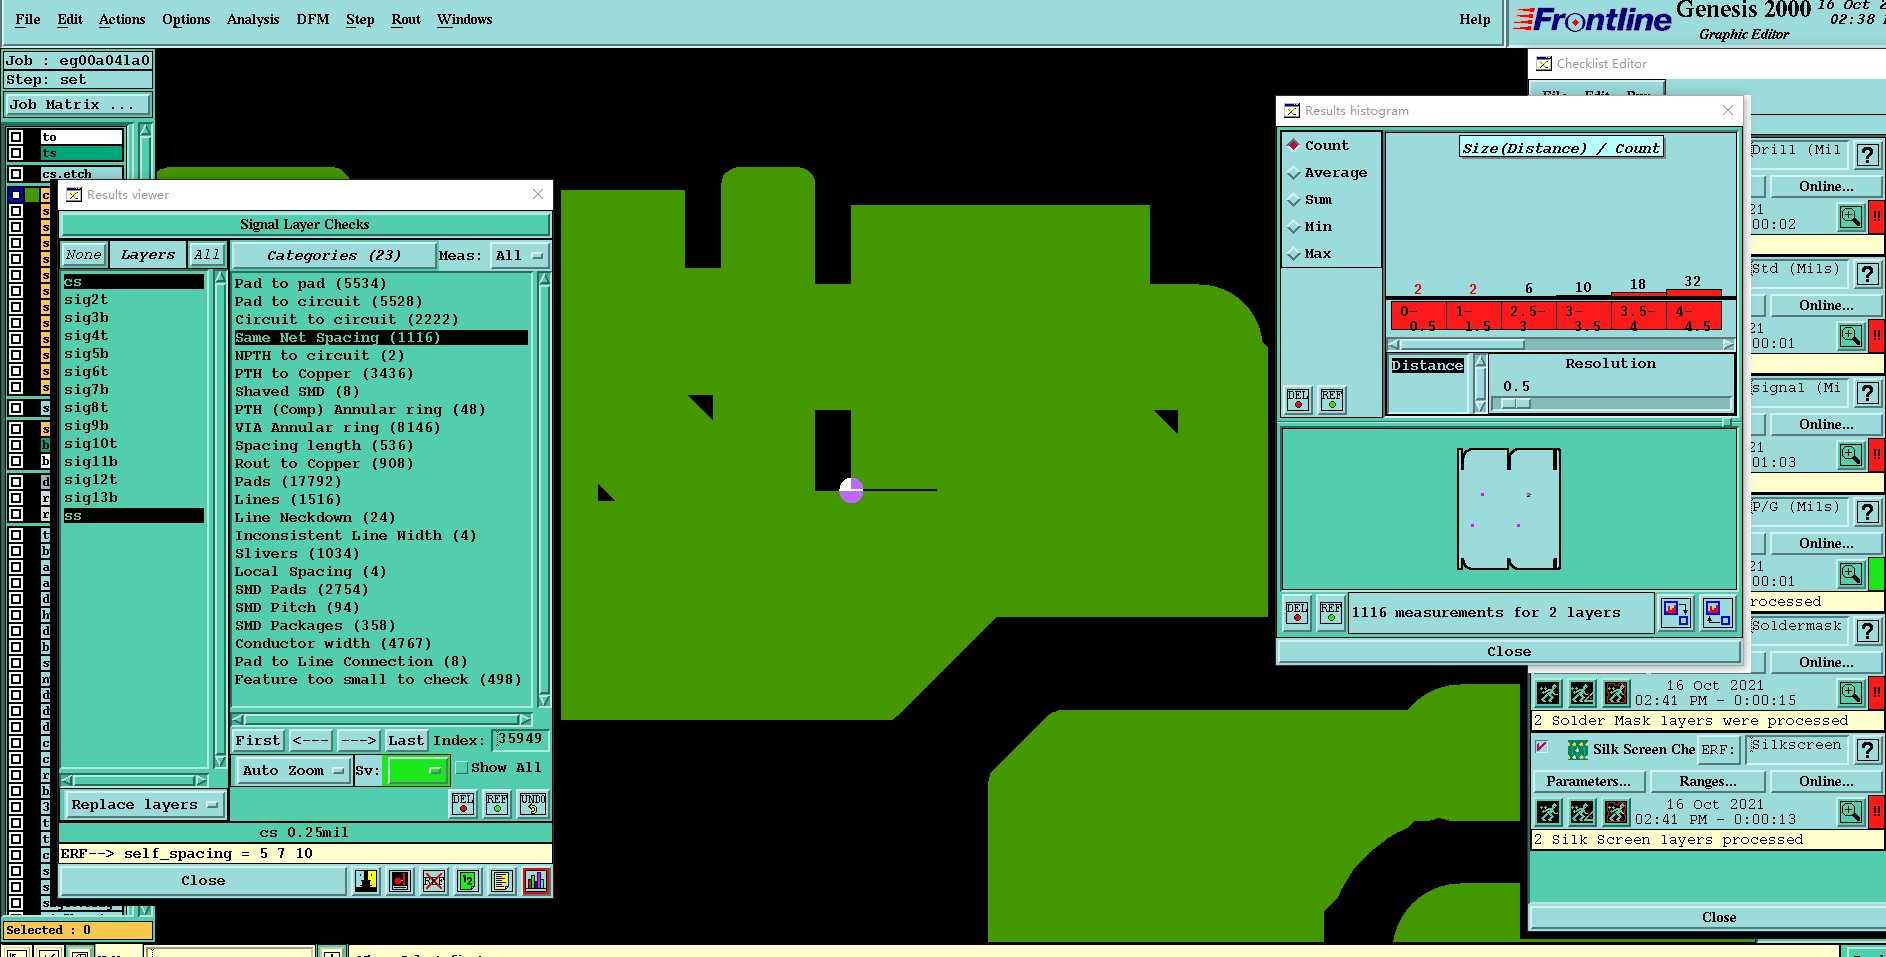Image resolution: width=1886 pixels, height=957 pixels.
Task: Click the UNDO icon in Results viewer
Action: tap(533, 804)
